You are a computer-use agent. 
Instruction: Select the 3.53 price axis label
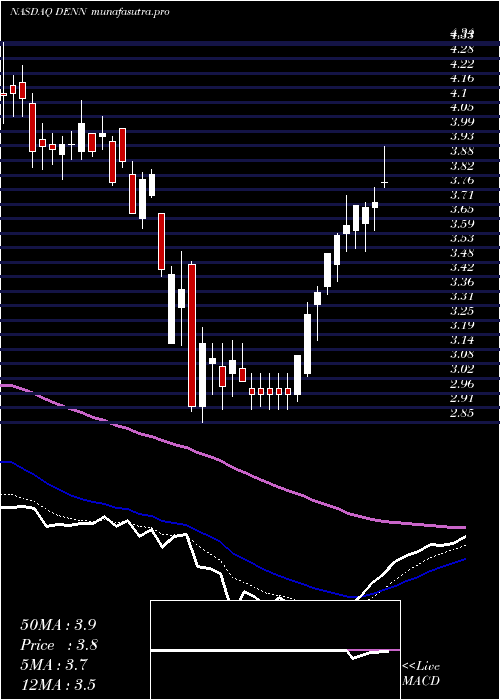[462, 238]
